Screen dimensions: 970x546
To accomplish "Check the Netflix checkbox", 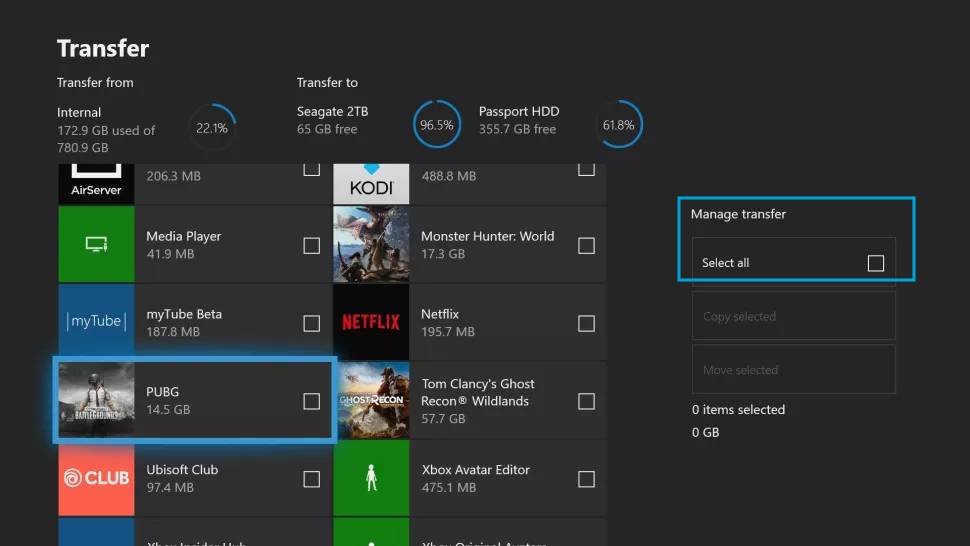I will click(586, 323).
